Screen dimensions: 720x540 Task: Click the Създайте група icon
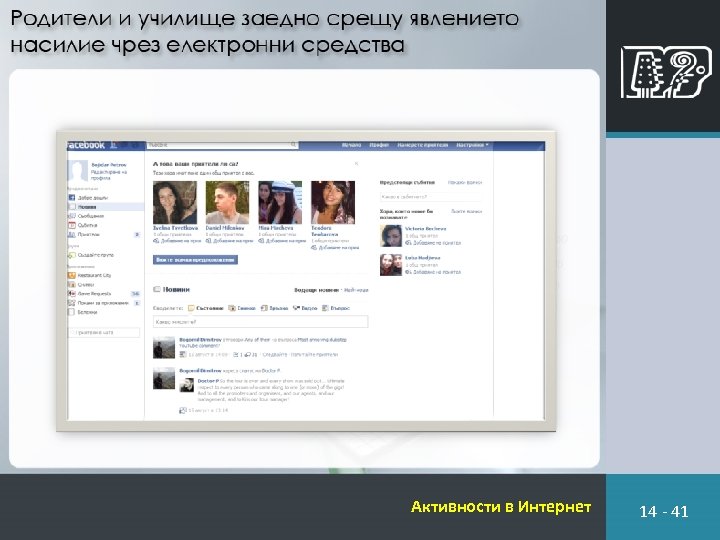72,255
